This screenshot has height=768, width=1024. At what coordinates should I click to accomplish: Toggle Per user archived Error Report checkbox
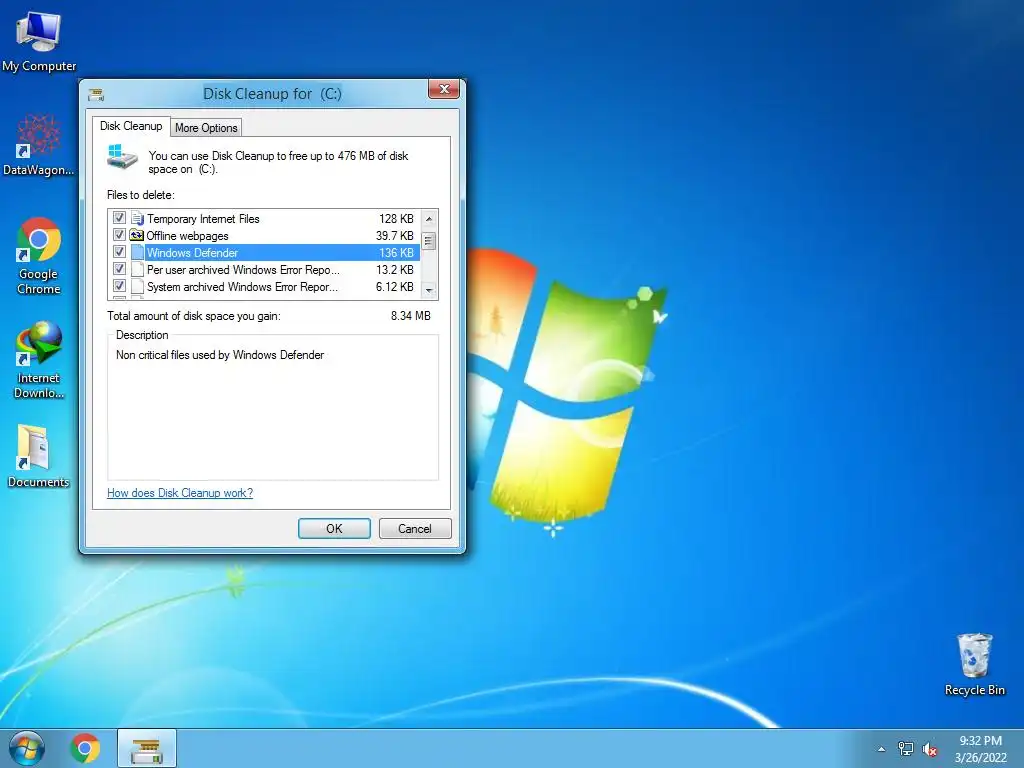[119, 269]
